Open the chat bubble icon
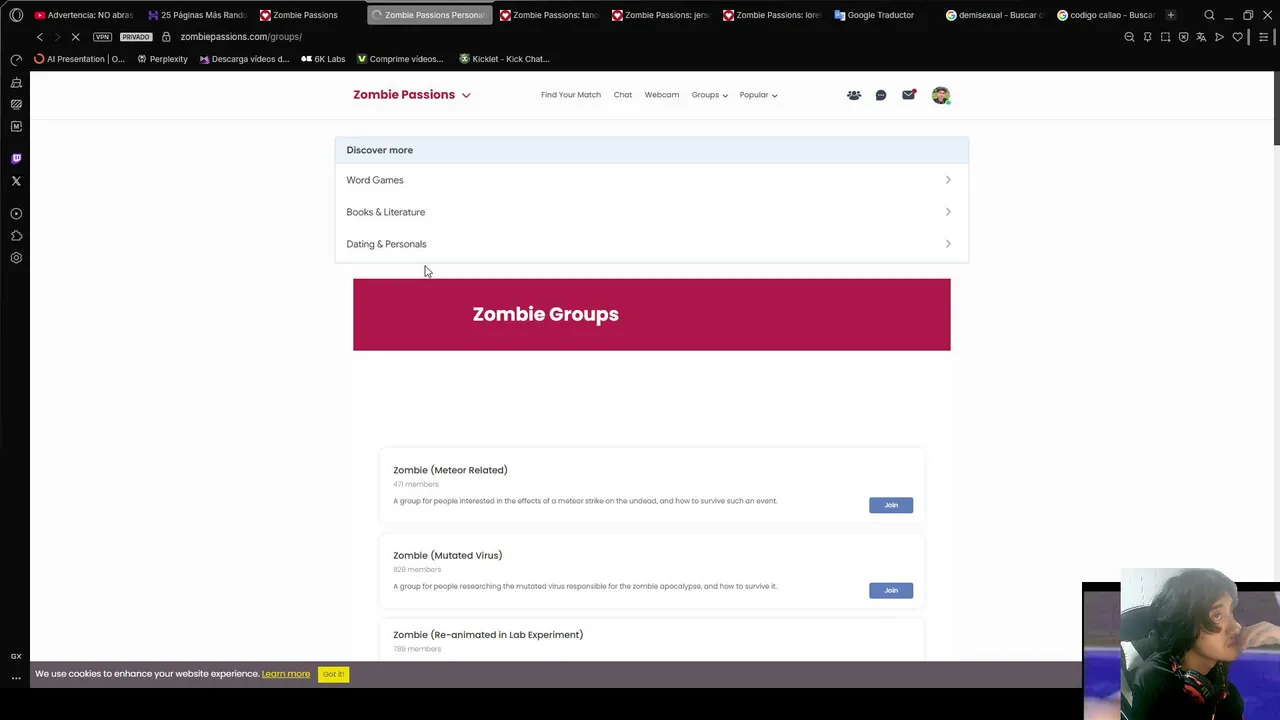 pyautogui.click(x=881, y=95)
